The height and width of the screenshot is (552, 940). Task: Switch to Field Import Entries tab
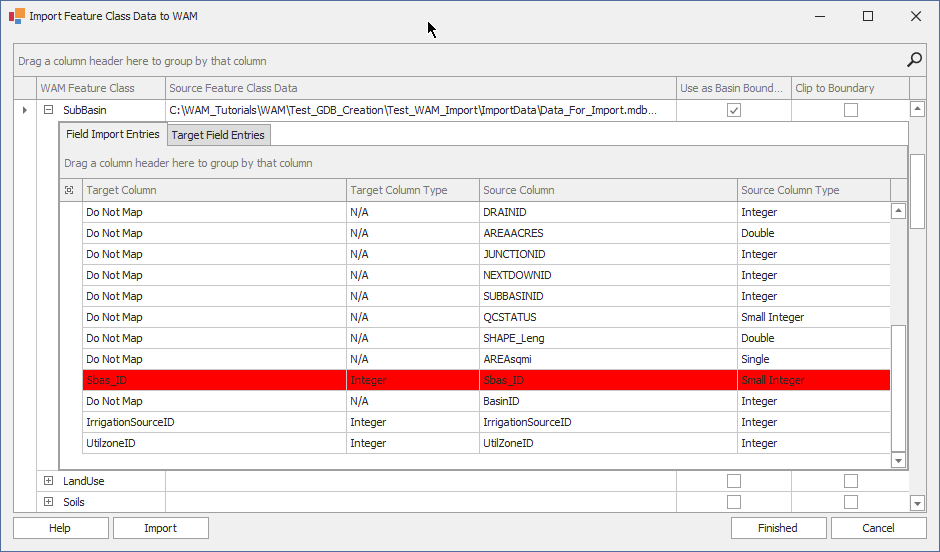(x=113, y=134)
